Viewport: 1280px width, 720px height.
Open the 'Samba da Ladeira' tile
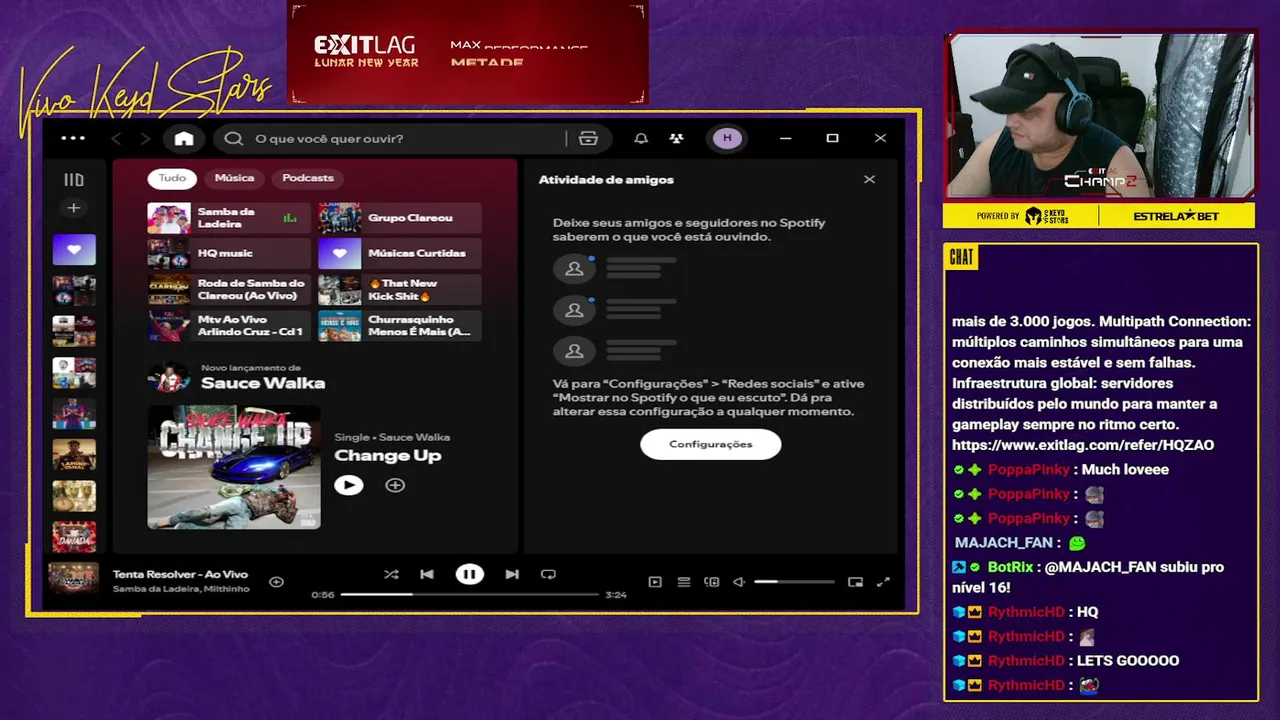point(229,218)
